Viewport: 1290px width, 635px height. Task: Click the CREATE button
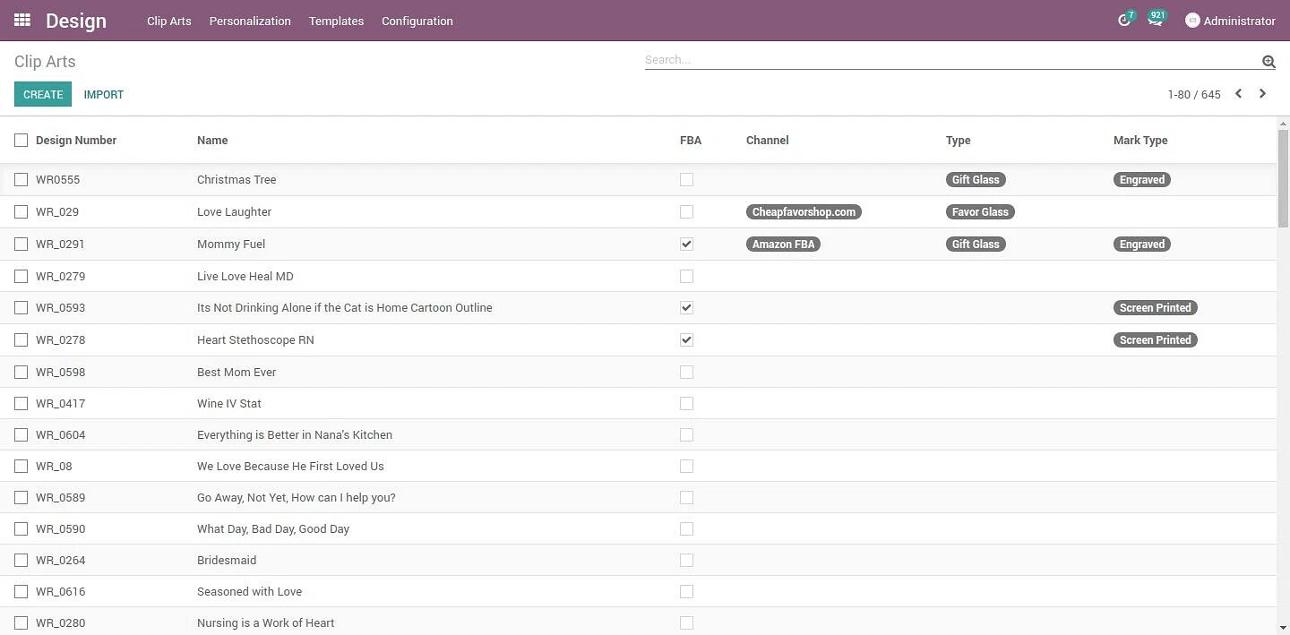coord(43,95)
